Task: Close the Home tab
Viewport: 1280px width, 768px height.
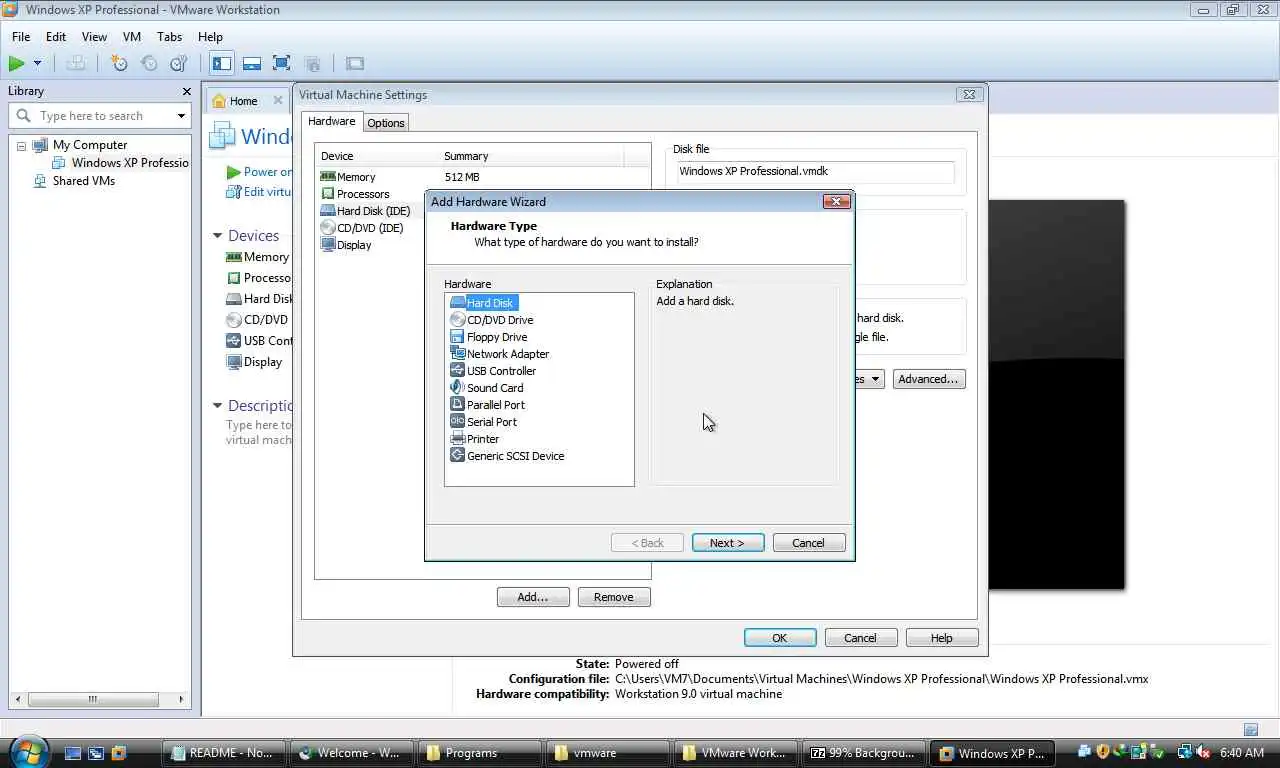Action: click(278, 101)
